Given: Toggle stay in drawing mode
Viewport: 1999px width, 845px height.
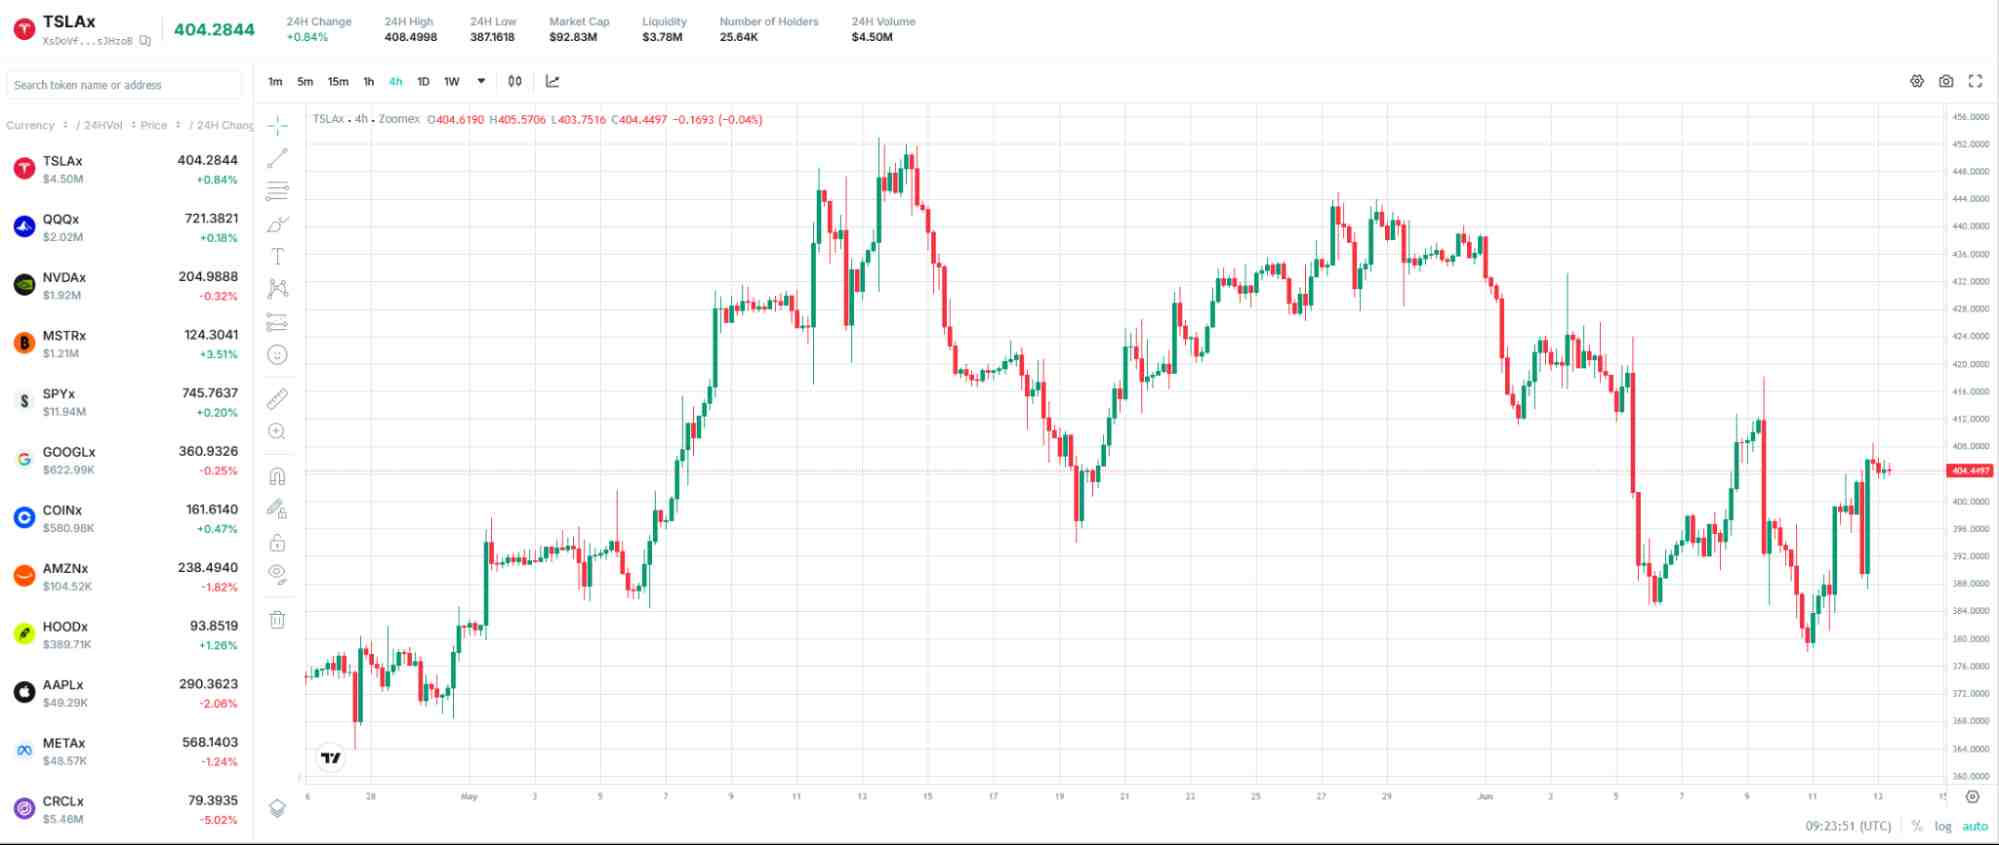Looking at the screenshot, I should tap(278, 509).
